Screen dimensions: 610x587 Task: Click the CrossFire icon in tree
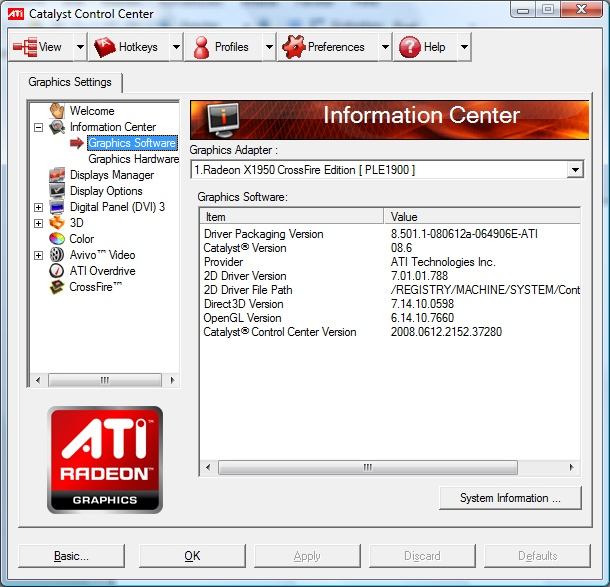[57, 287]
